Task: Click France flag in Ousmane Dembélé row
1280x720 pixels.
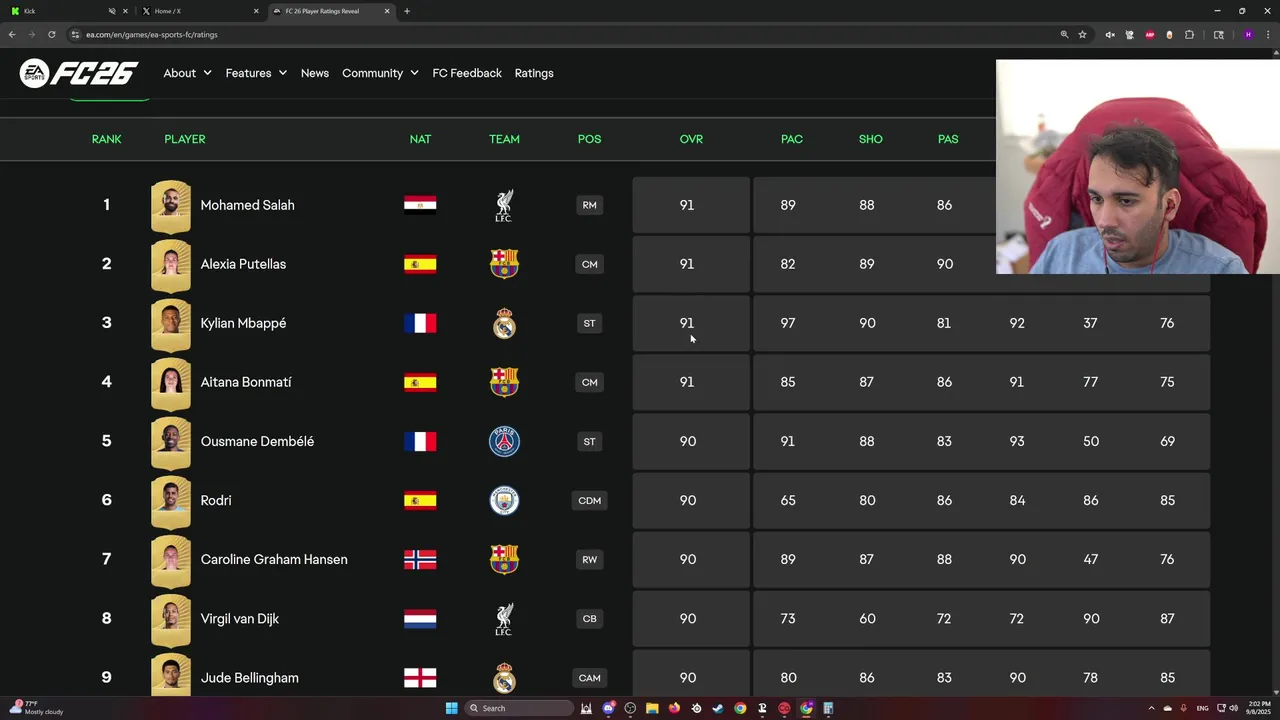Action: pos(420,441)
